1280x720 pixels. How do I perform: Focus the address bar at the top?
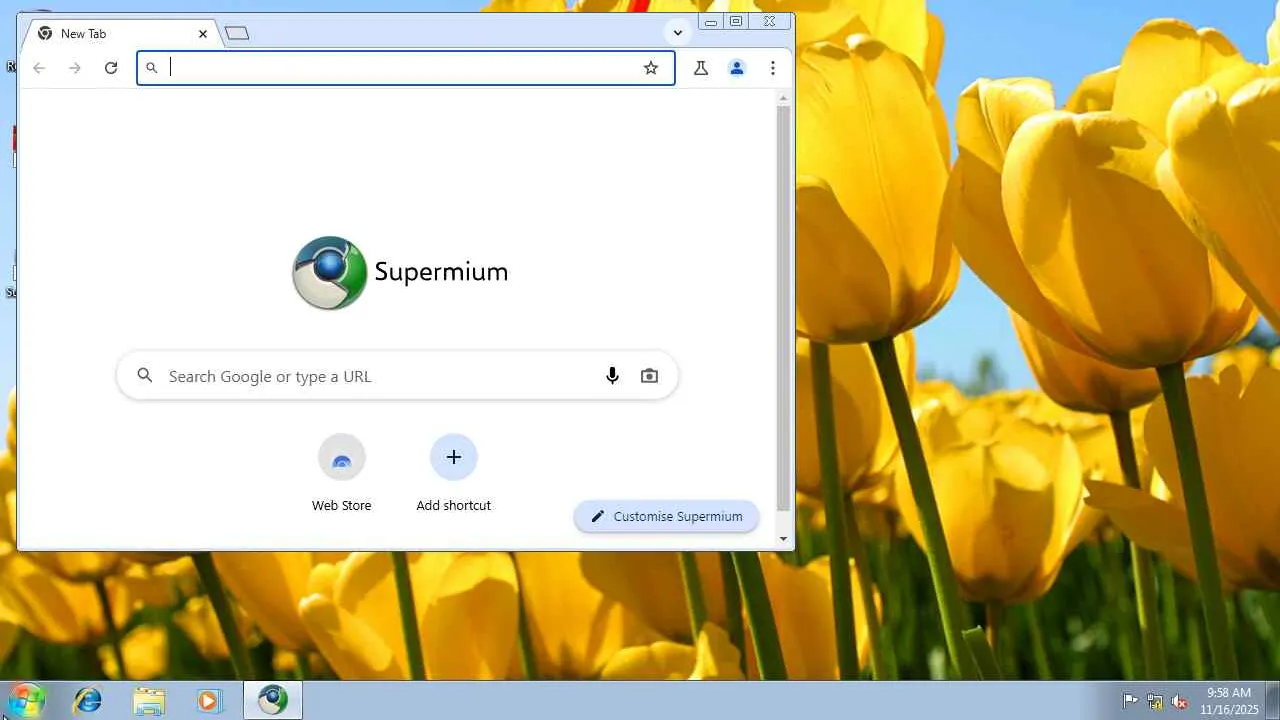pos(405,68)
